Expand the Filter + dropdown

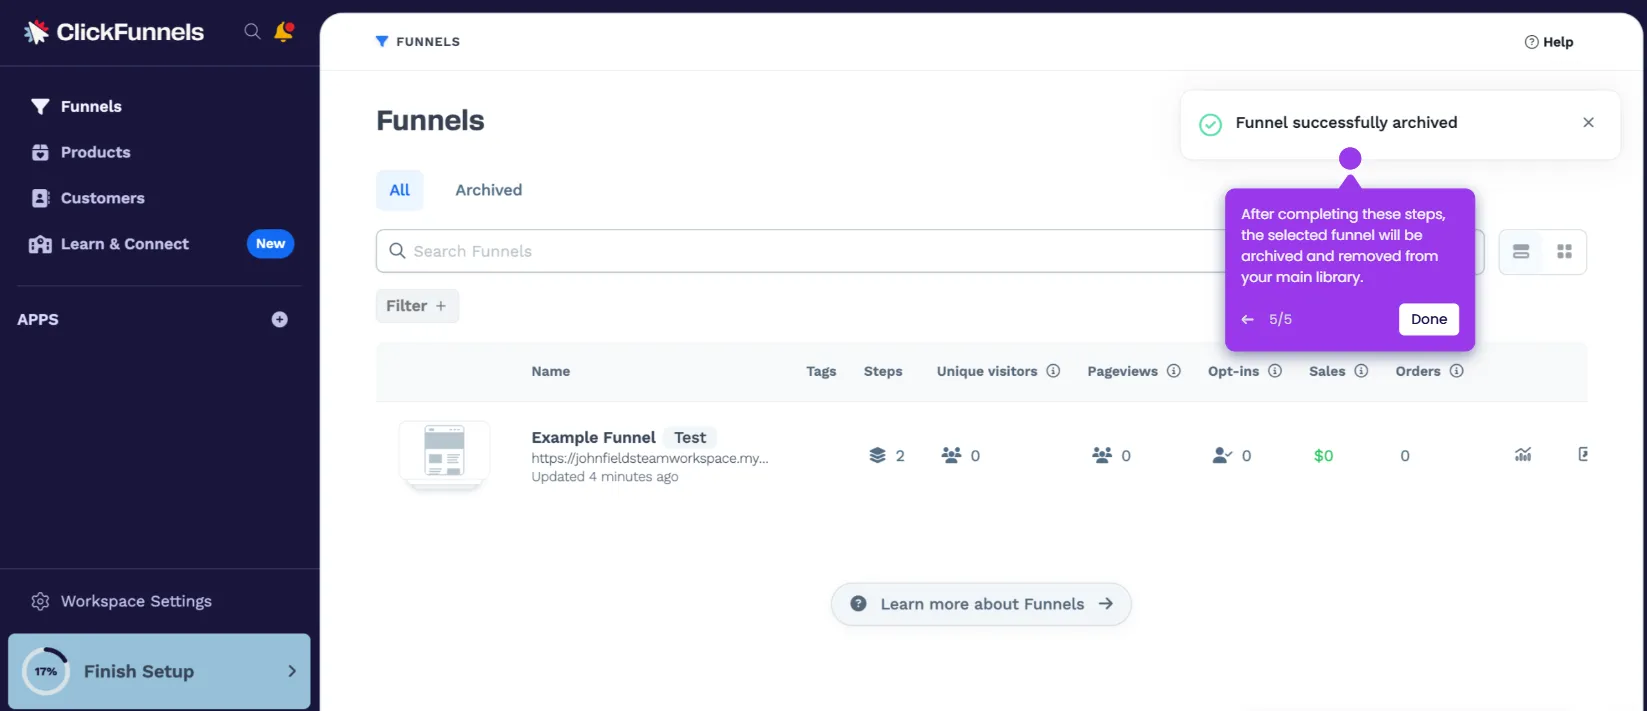(417, 306)
